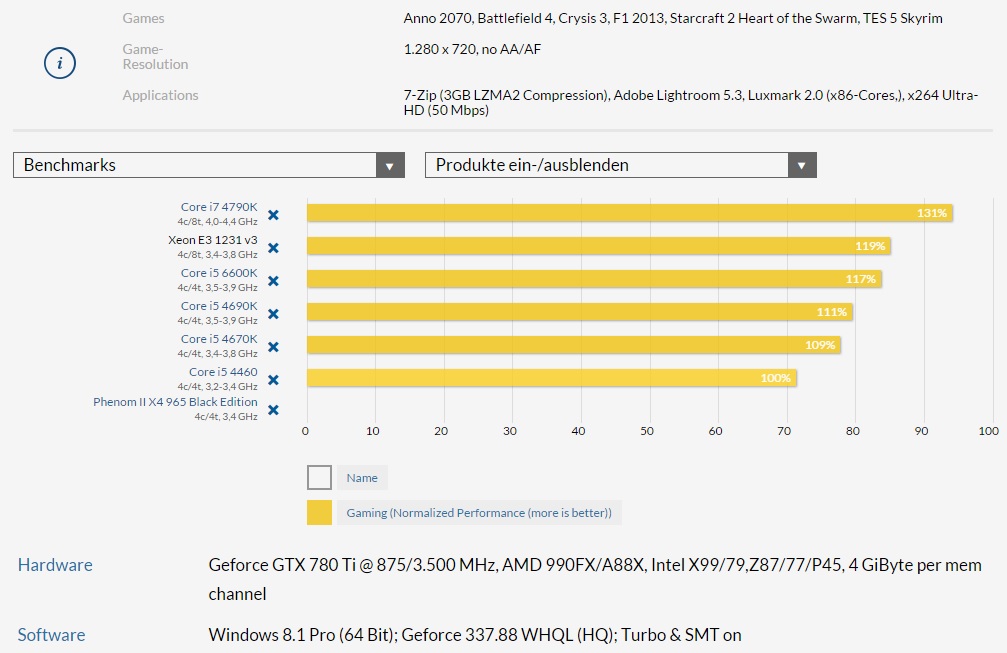Click the Hardware heading

pos(55,564)
